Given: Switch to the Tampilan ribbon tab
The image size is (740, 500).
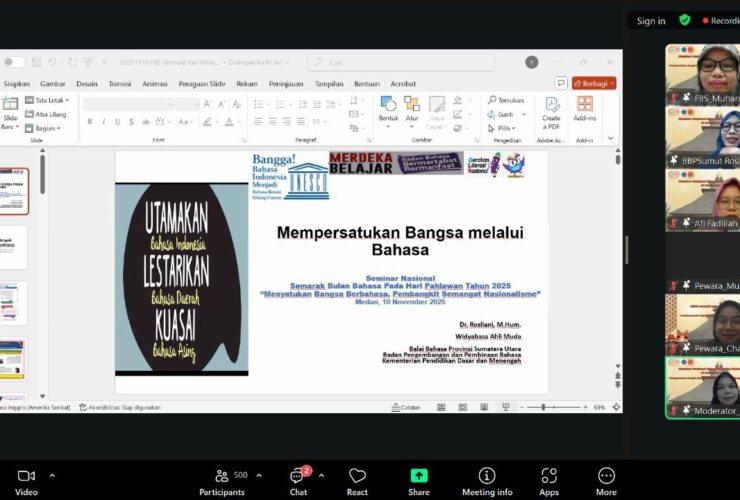Looking at the screenshot, I should 329,84.
